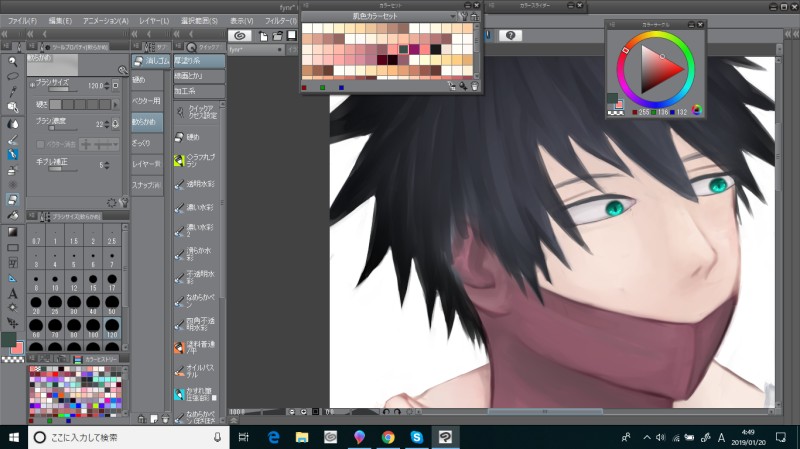Open Help question mark button
This screenshot has height=449, width=800.
click(510, 35)
